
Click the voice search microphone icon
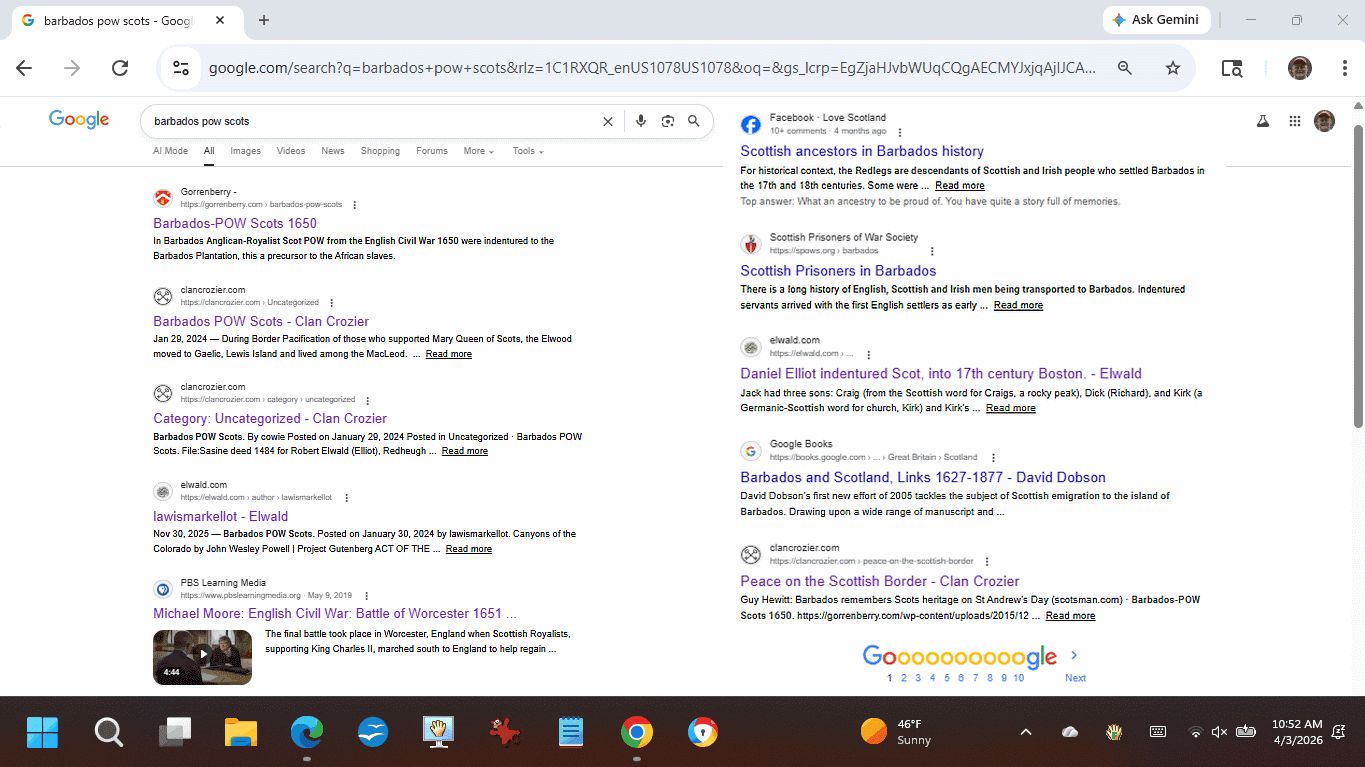[641, 121]
